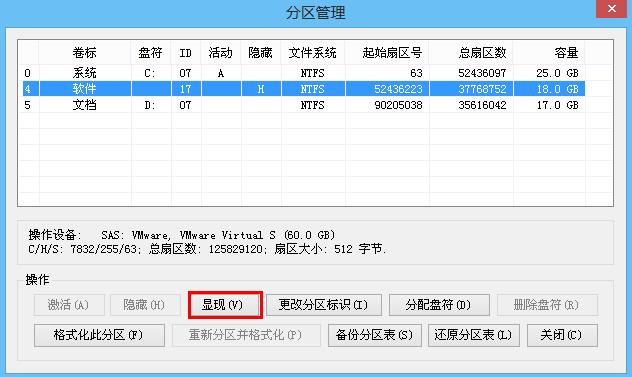Click the C/H/S geometry info line

(x=207, y=249)
